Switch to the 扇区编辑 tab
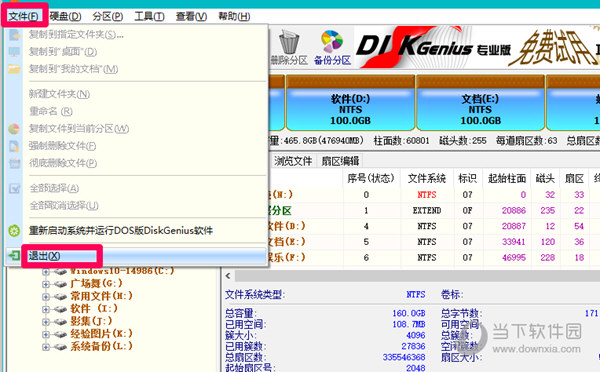The height and width of the screenshot is (372, 600). (x=340, y=161)
